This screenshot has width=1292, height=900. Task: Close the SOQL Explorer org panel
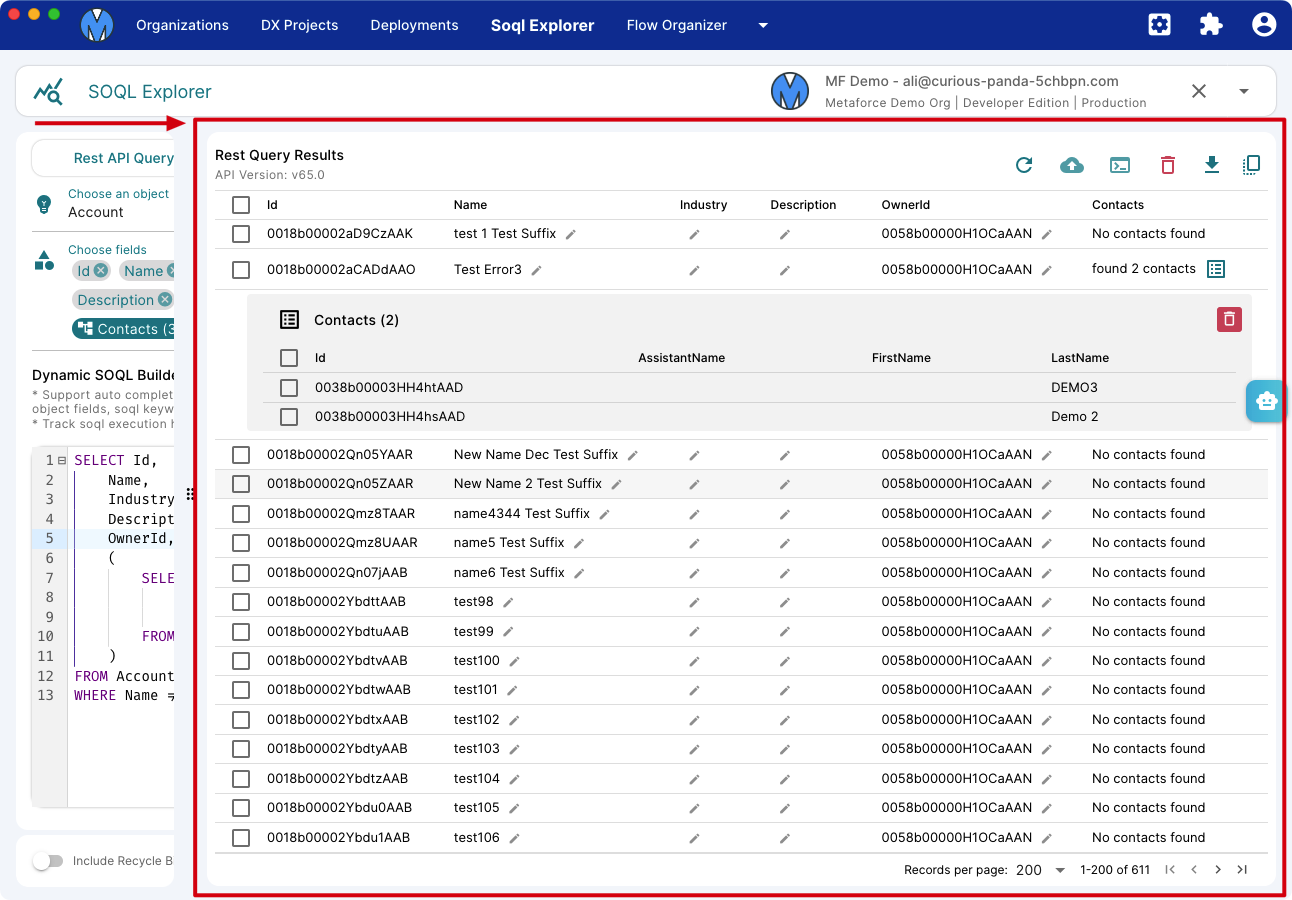pyautogui.click(x=1199, y=91)
